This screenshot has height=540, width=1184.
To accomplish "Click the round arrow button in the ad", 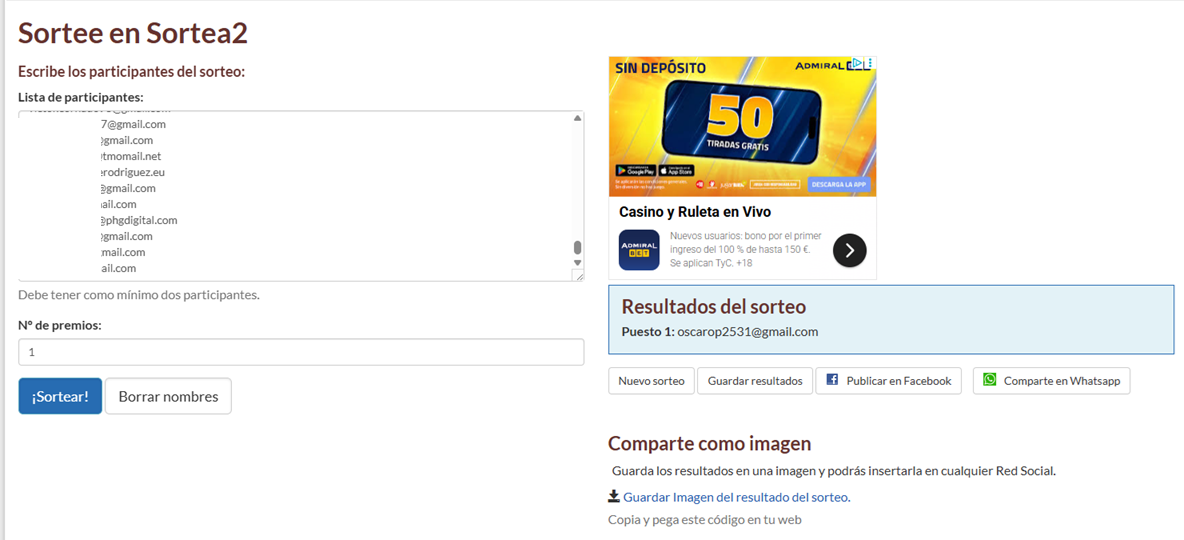I will pos(849,251).
